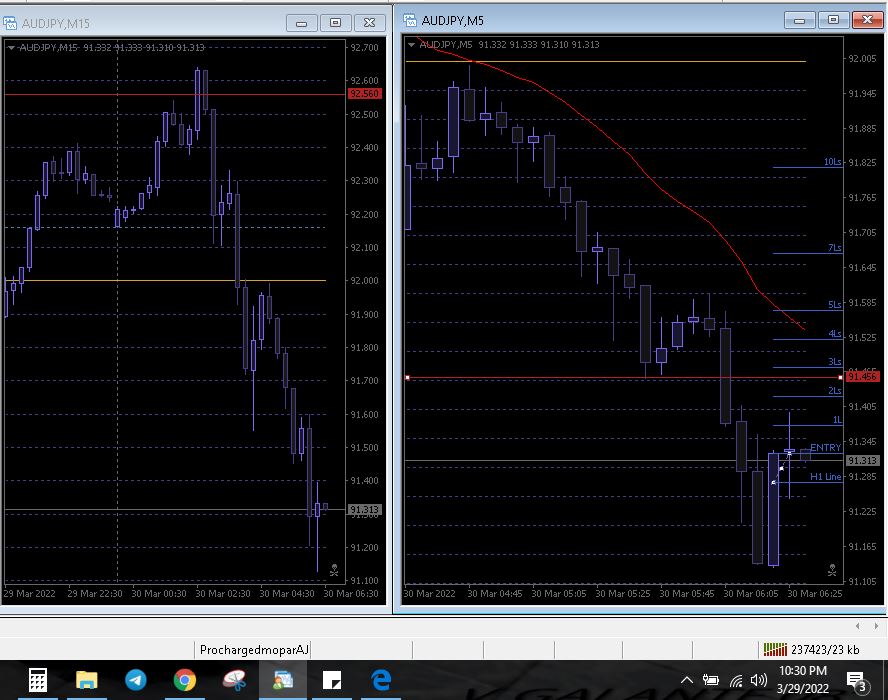Image resolution: width=888 pixels, height=700 pixels.
Task: Expand the AUDJPY,M5 chart info triangle
Action: coord(411,45)
